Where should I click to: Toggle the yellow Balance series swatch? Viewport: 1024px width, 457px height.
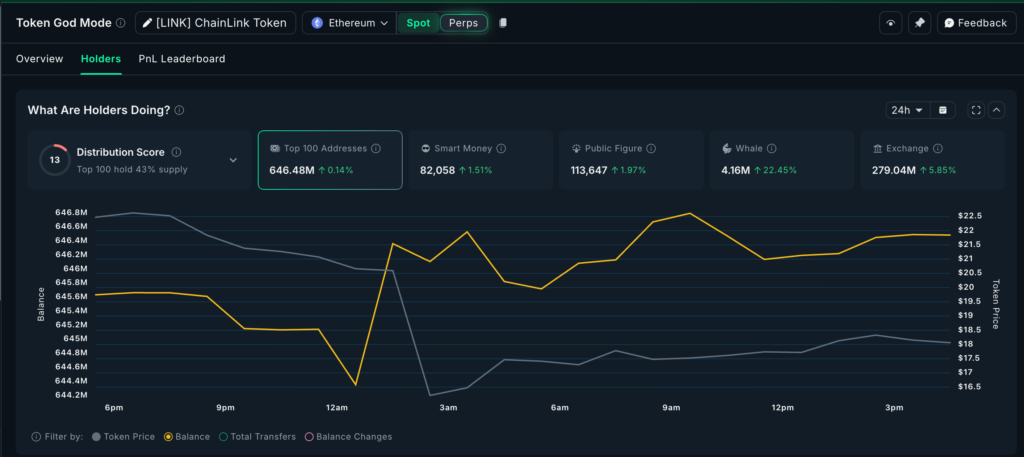(x=168, y=437)
